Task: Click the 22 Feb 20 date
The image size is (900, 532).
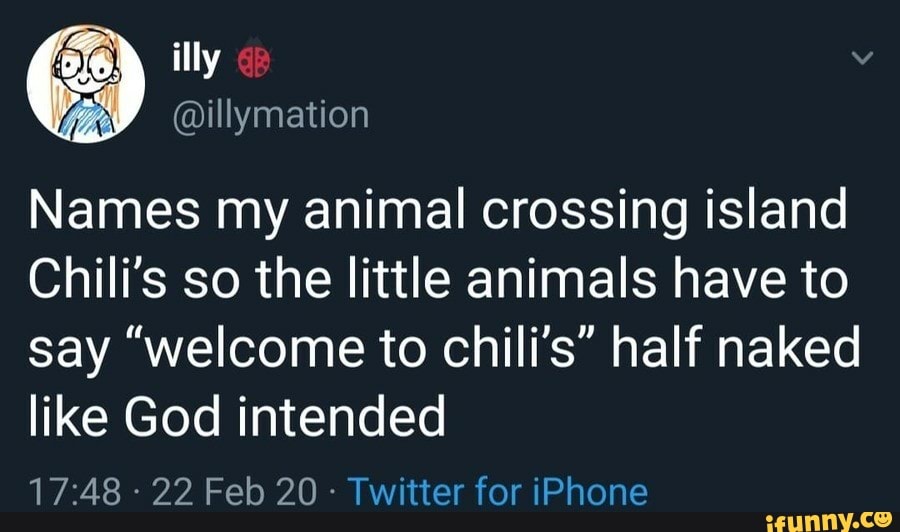Action: click(x=234, y=492)
